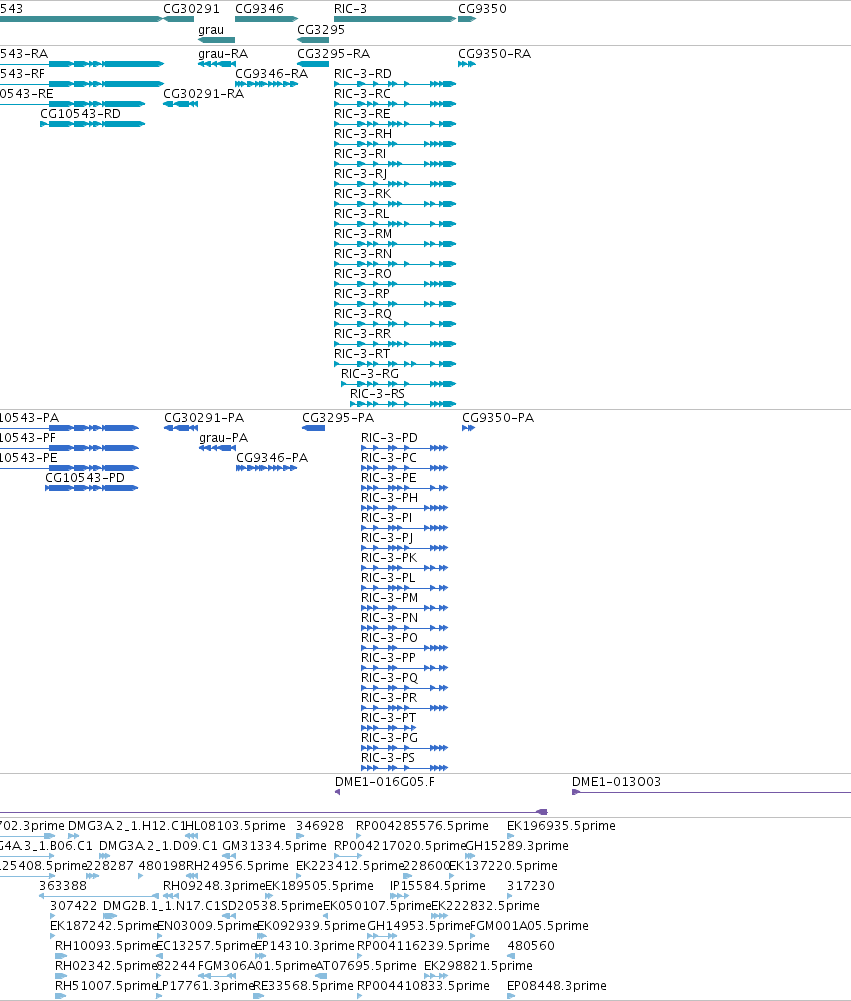Select the EP08448.3prime EST label

click(x=557, y=986)
